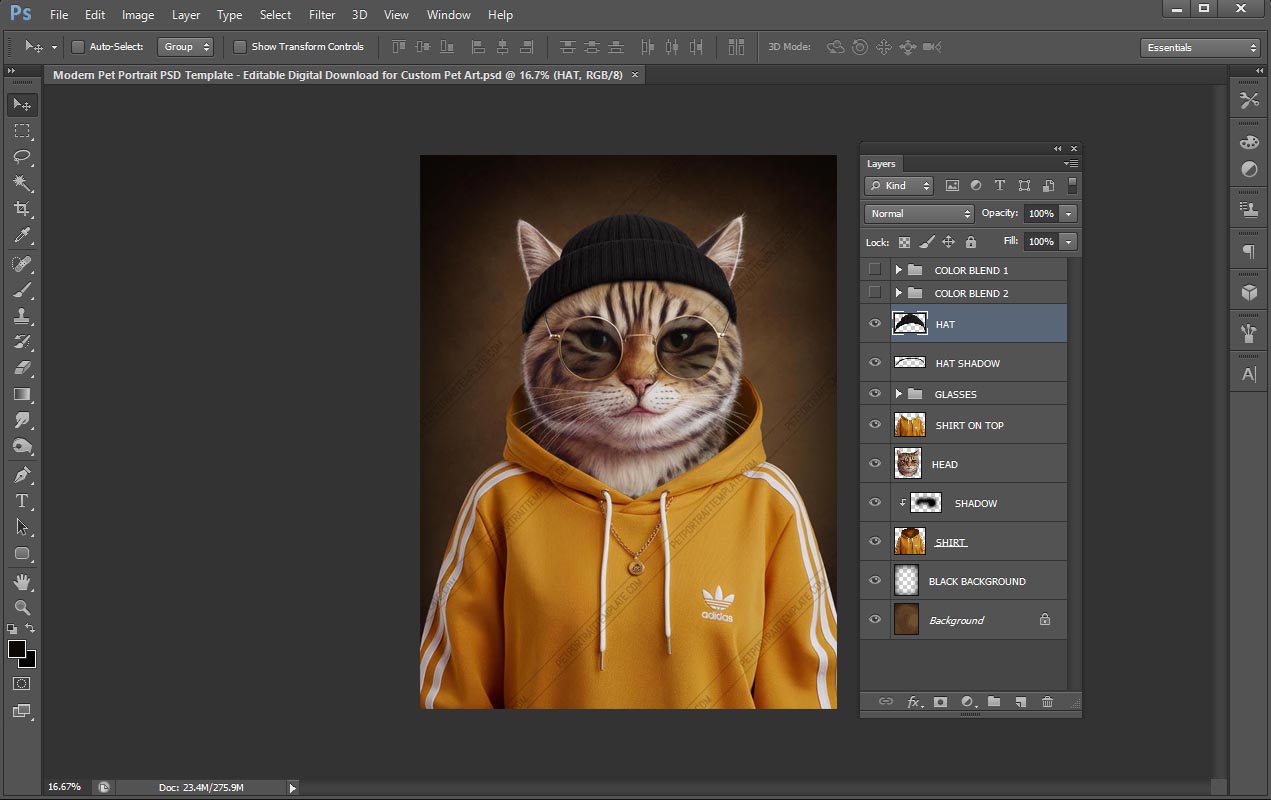1271x800 pixels.
Task: Create new adjustment layer icon
Action: [x=967, y=702]
